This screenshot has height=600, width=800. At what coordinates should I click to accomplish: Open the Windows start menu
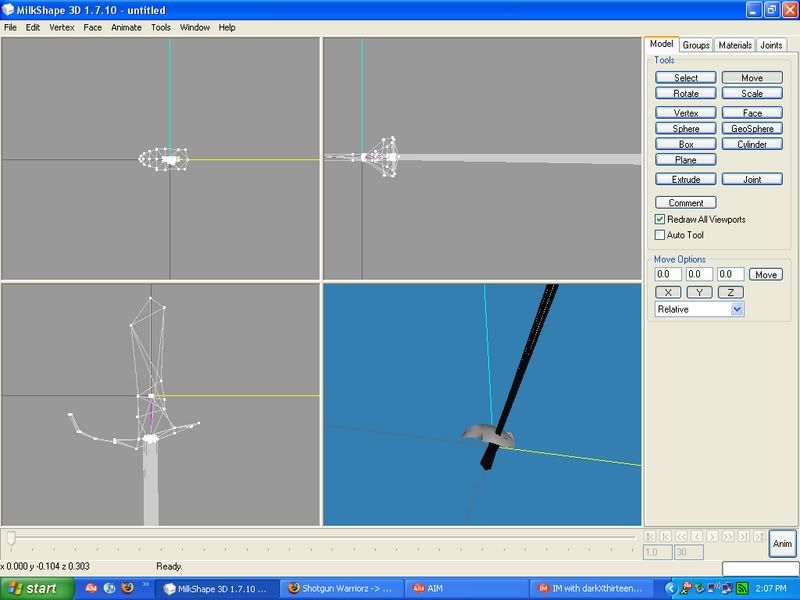pyautogui.click(x=37, y=588)
